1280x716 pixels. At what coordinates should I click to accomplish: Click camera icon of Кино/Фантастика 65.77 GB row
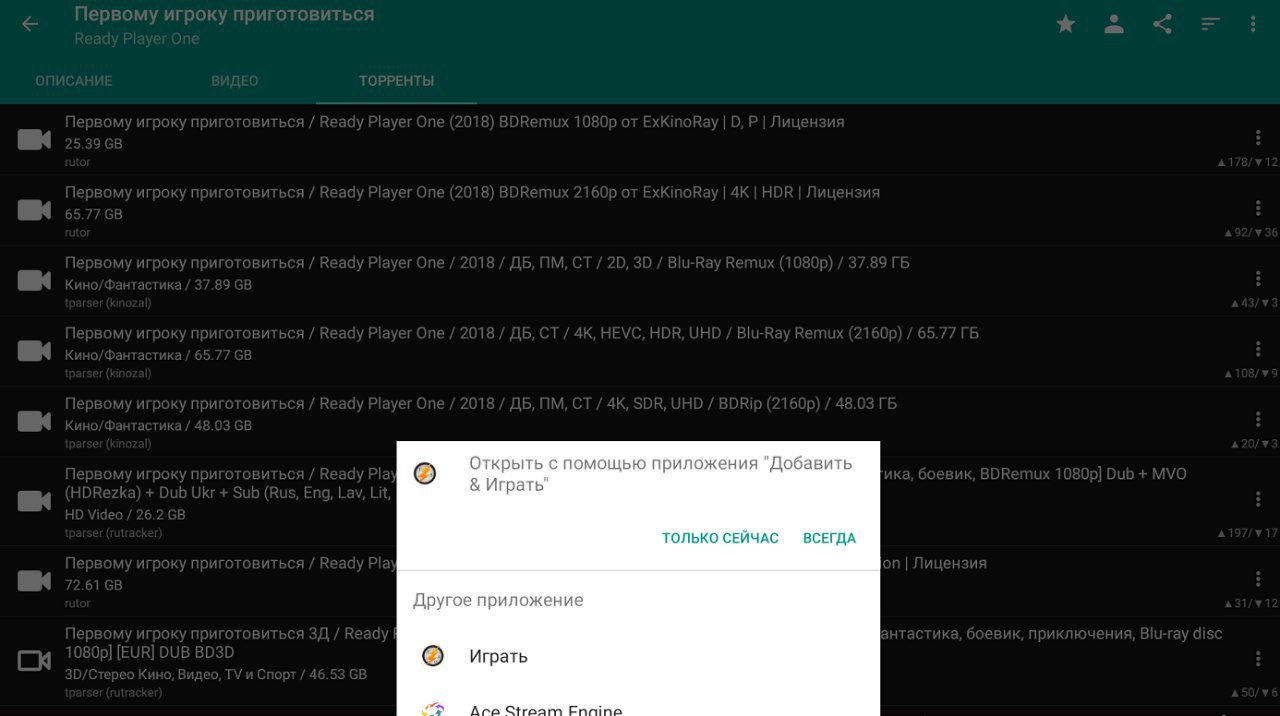34,351
